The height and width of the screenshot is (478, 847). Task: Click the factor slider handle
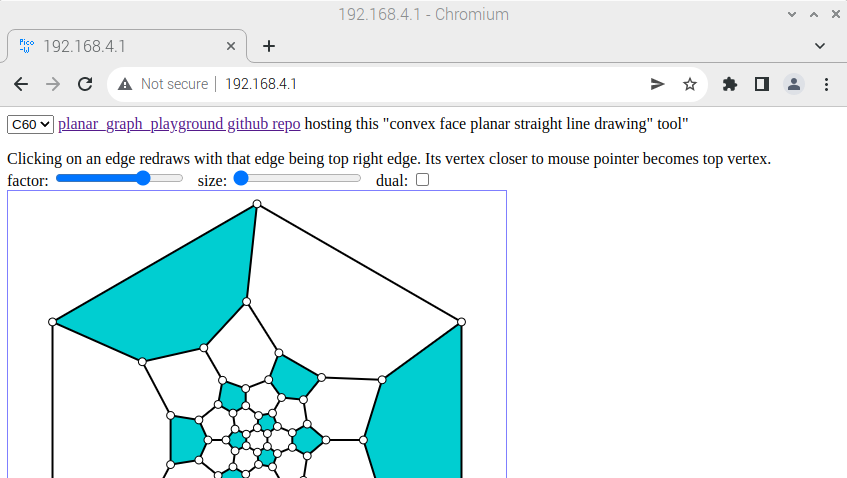click(x=143, y=178)
